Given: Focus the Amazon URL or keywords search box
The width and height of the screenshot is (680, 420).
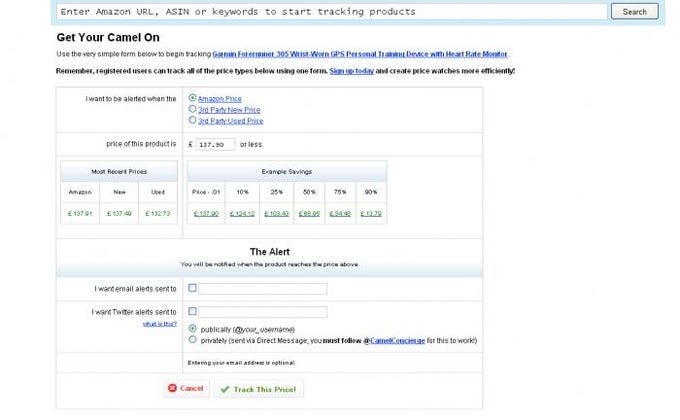Looking at the screenshot, I should coord(330,12).
